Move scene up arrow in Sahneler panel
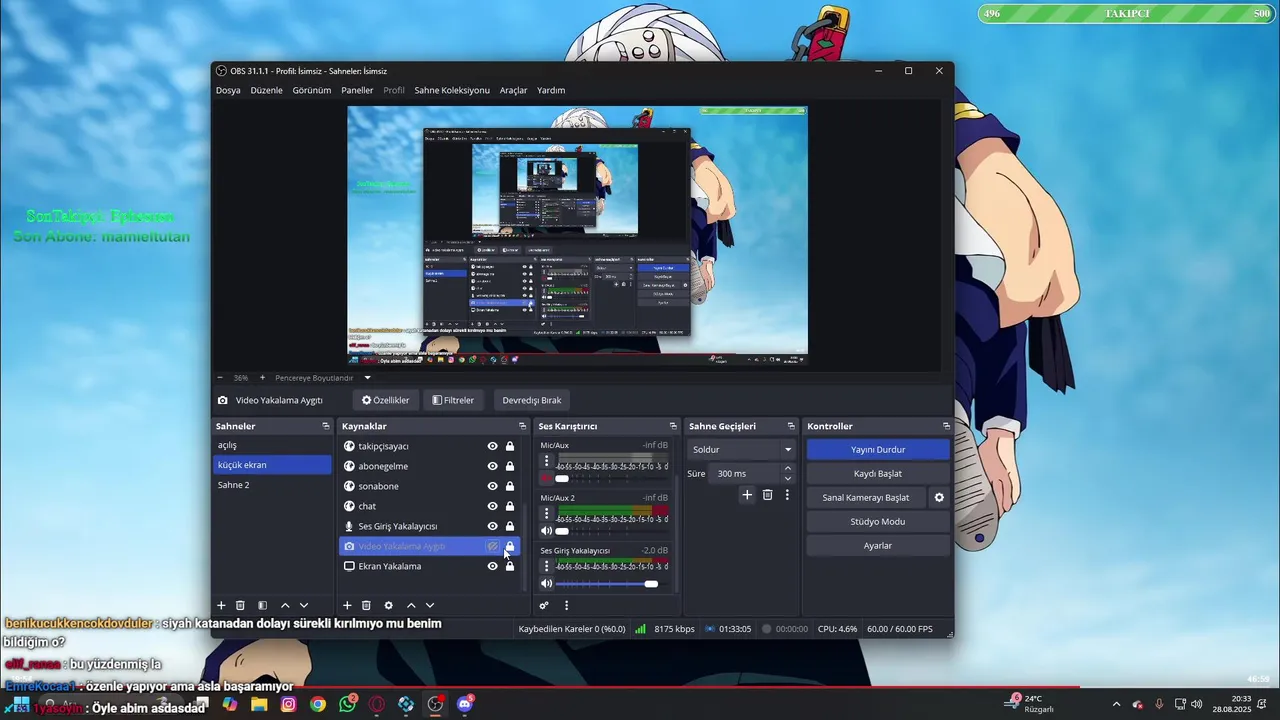The height and width of the screenshot is (720, 1280). (x=285, y=605)
